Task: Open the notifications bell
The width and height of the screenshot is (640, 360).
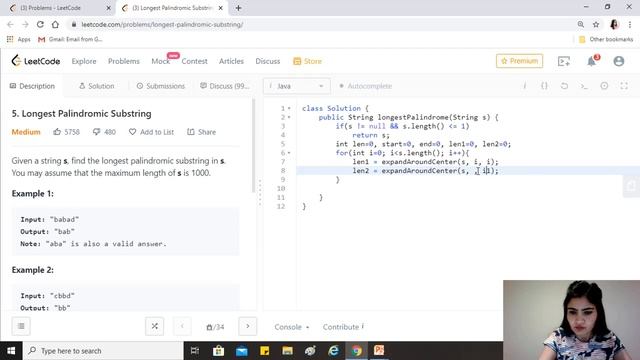Action: point(591,61)
